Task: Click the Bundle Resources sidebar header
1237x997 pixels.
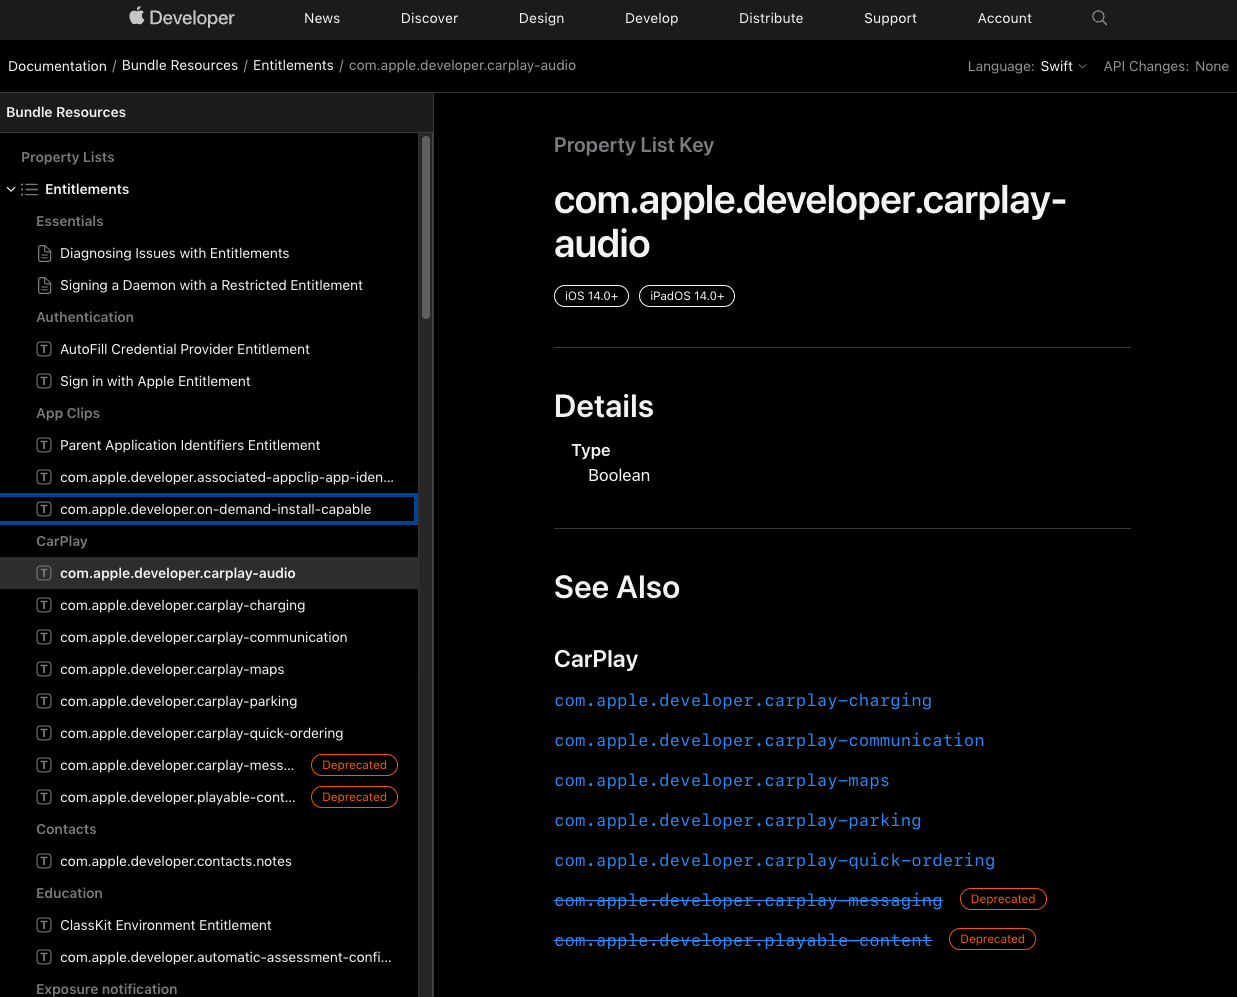Action: point(66,112)
